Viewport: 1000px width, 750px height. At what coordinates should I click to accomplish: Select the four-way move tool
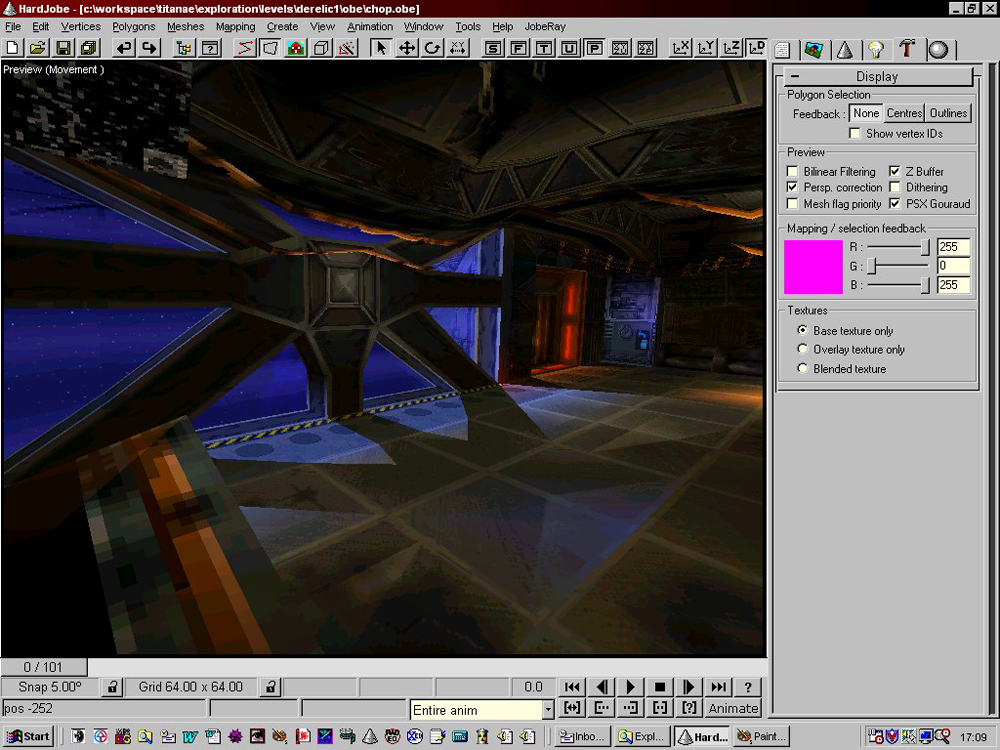[x=407, y=48]
